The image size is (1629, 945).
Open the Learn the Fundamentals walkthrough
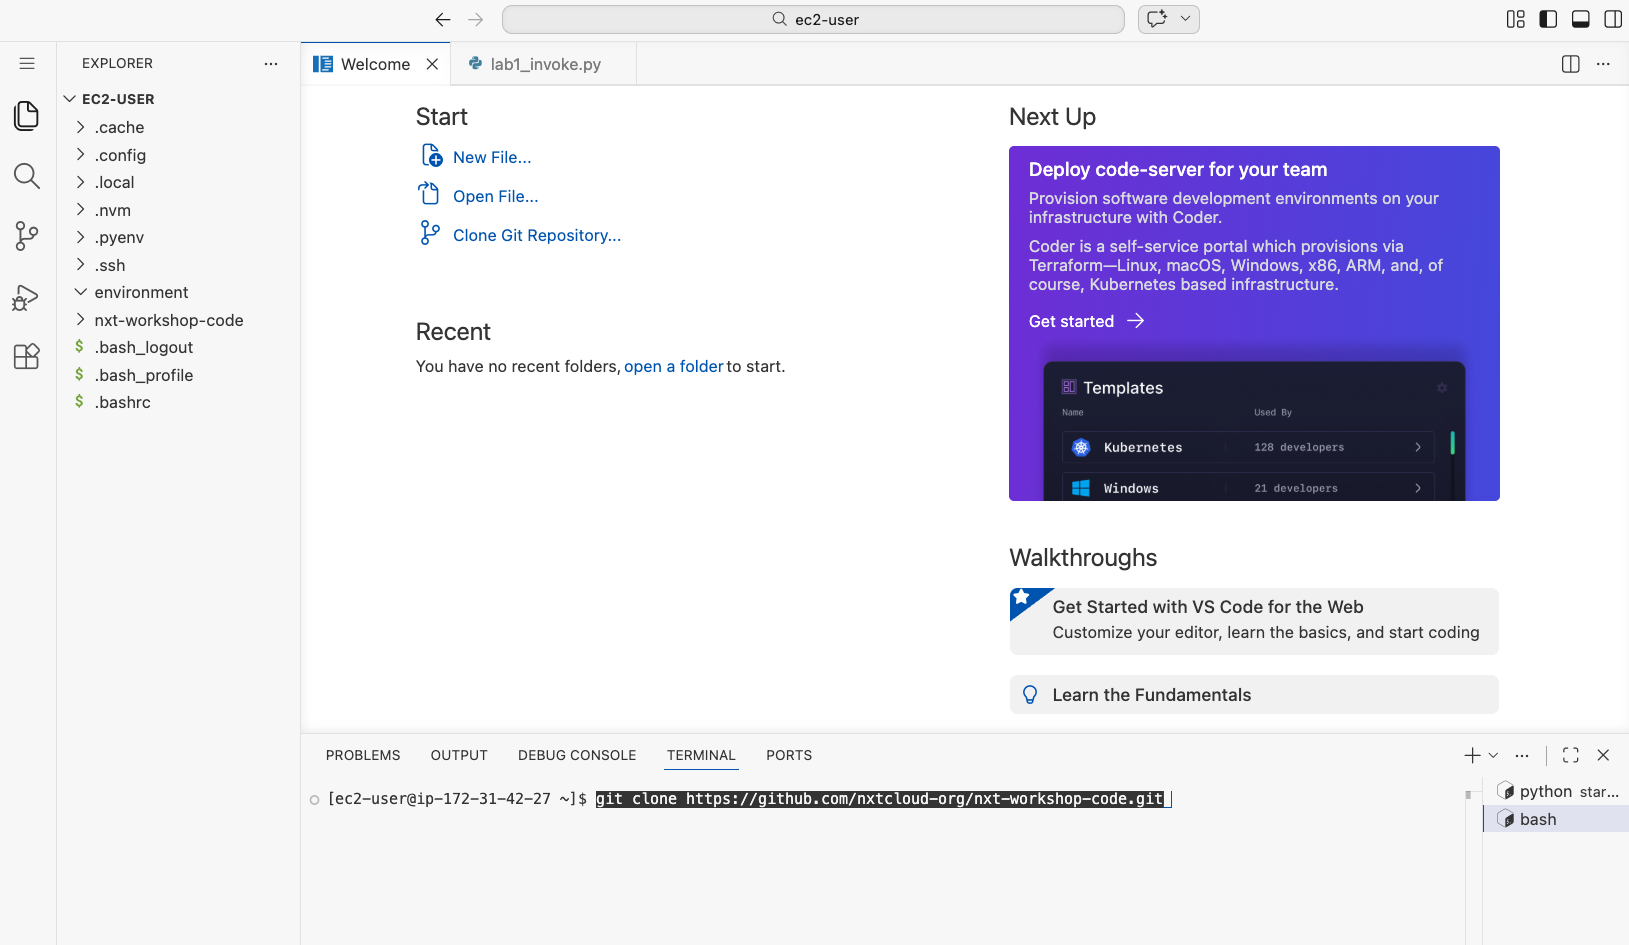coord(1254,695)
